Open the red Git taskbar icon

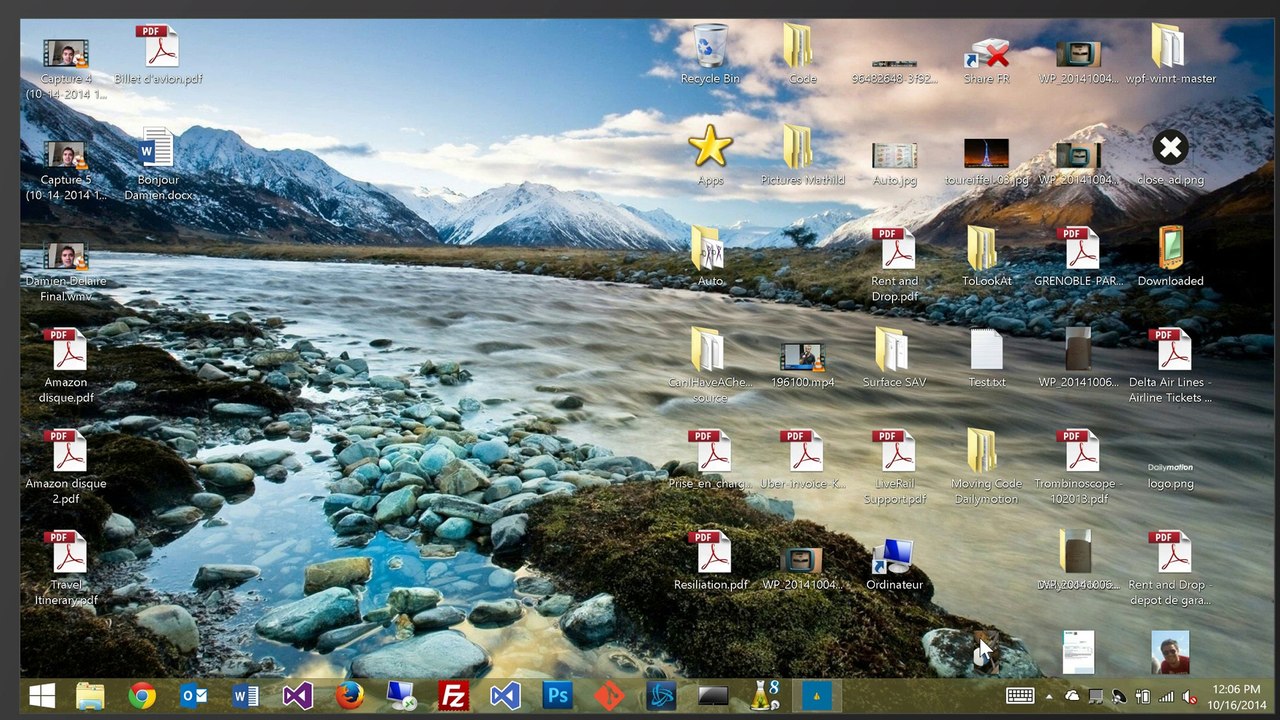point(609,695)
